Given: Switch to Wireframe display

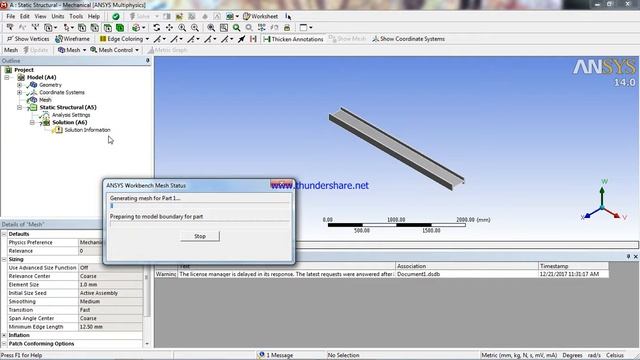Looking at the screenshot, I should 72,39.
